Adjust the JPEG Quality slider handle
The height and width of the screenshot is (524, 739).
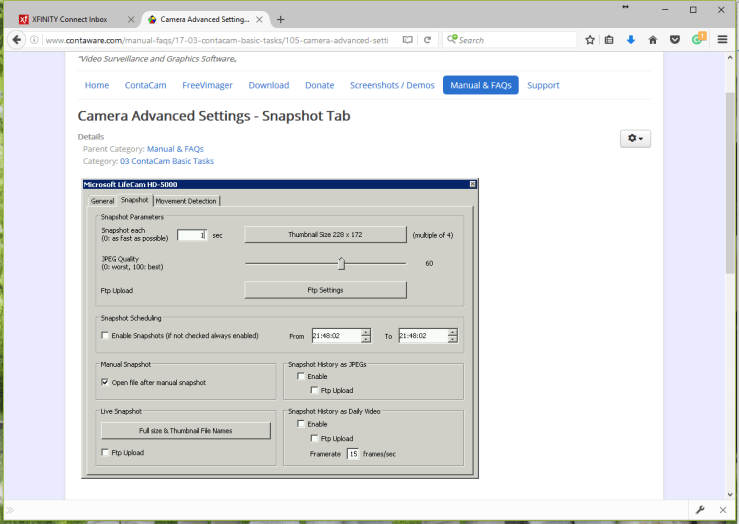coord(341,264)
